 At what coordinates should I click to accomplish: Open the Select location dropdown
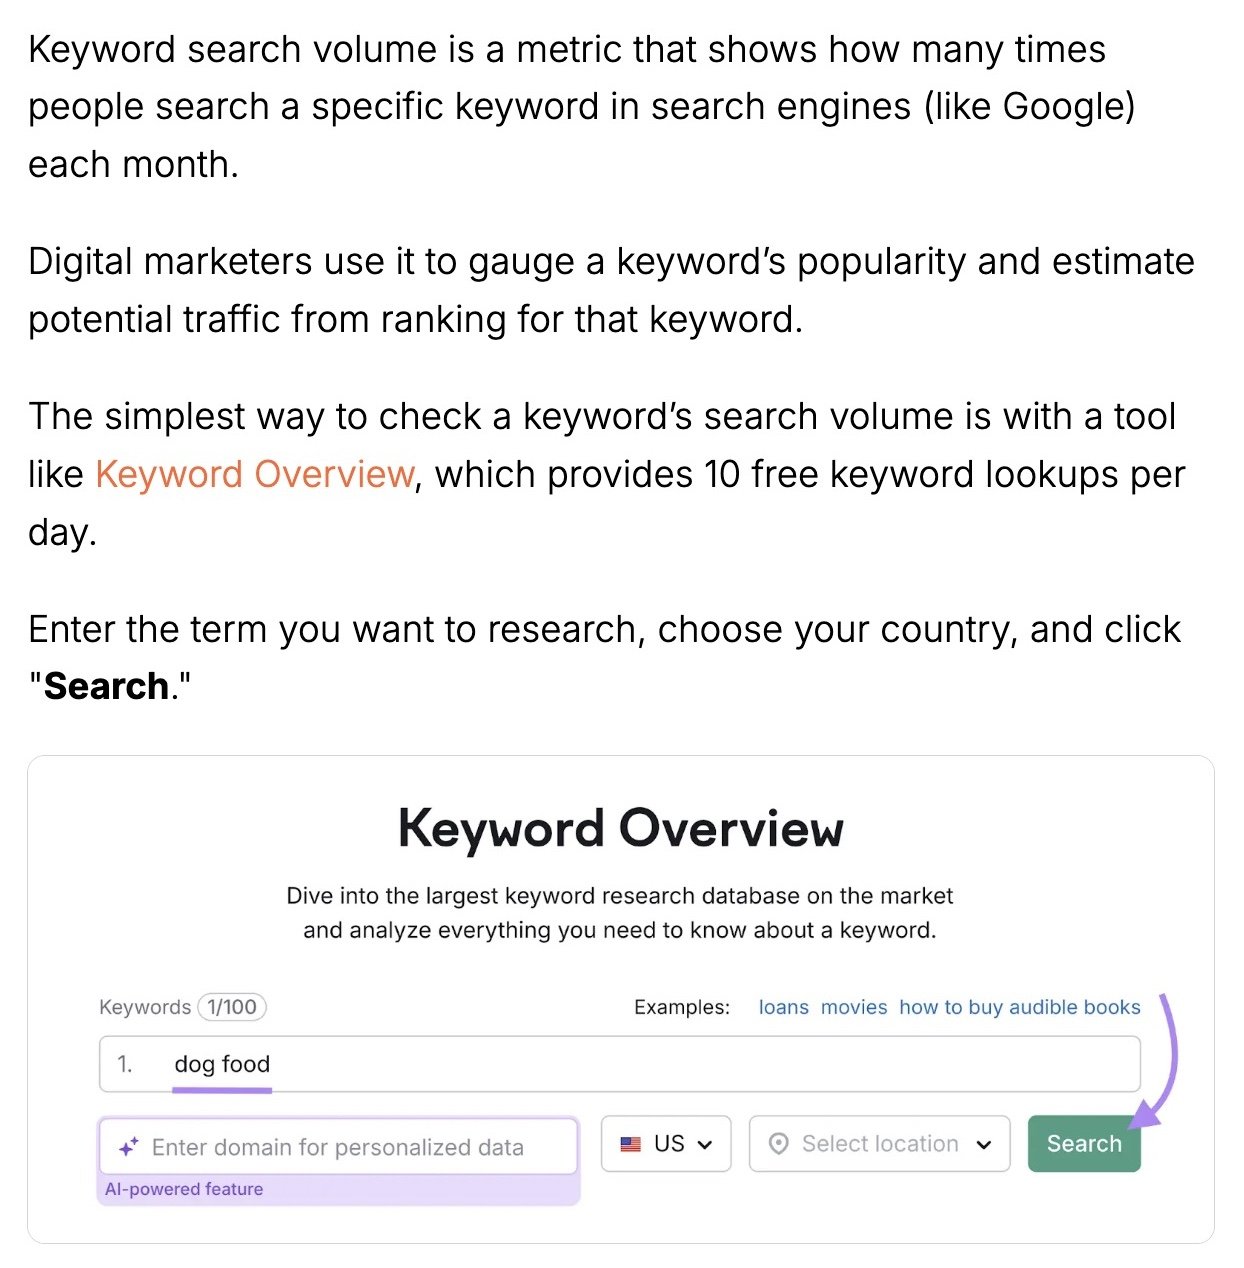879,1143
